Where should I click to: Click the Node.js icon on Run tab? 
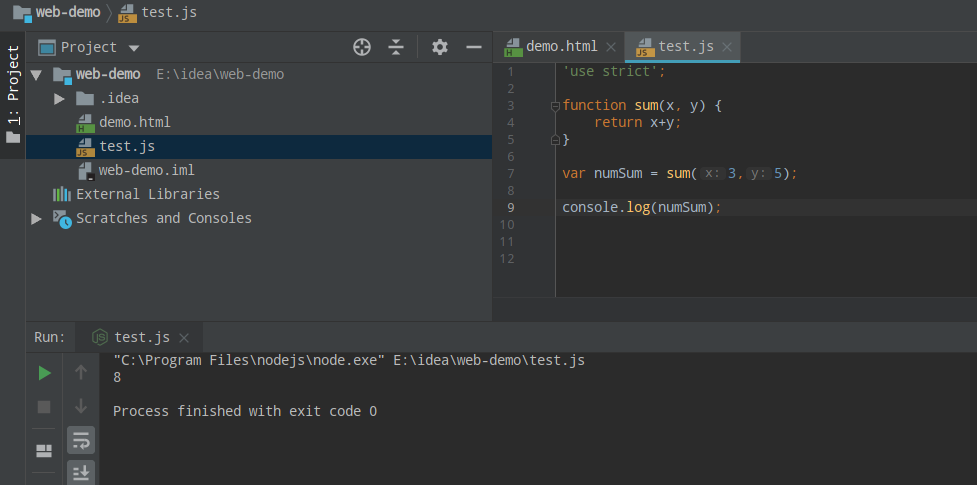[100, 338]
